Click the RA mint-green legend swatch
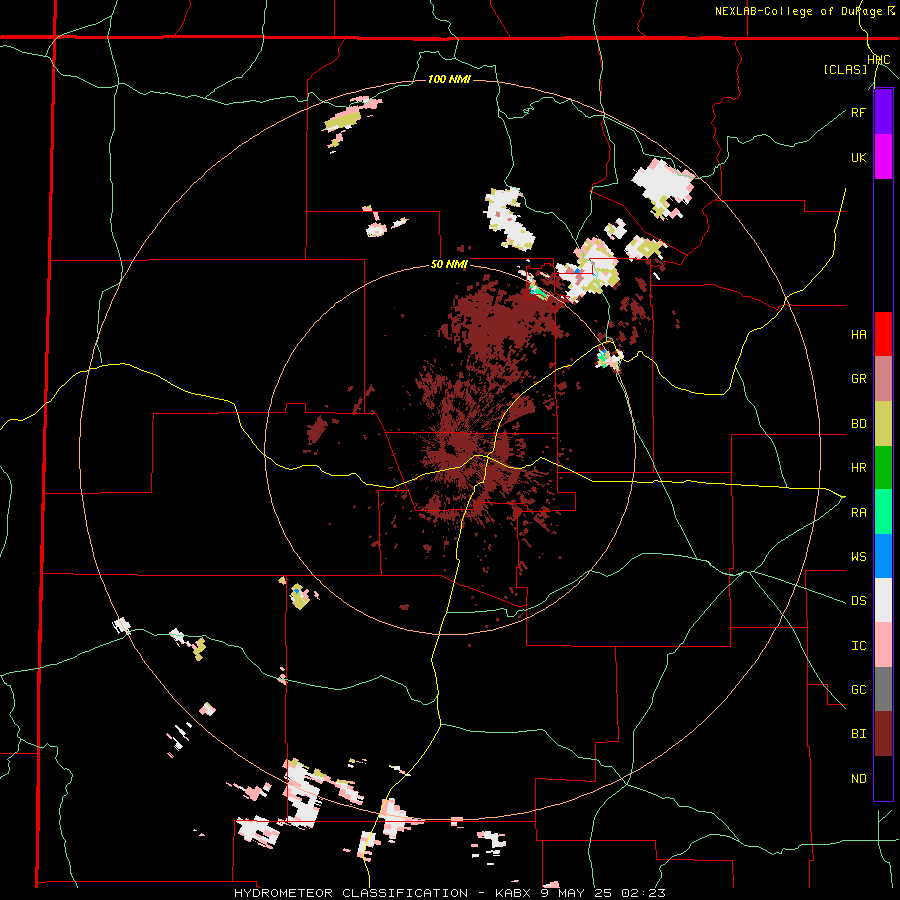Screen dimensions: 900x900 click(883, 512)
